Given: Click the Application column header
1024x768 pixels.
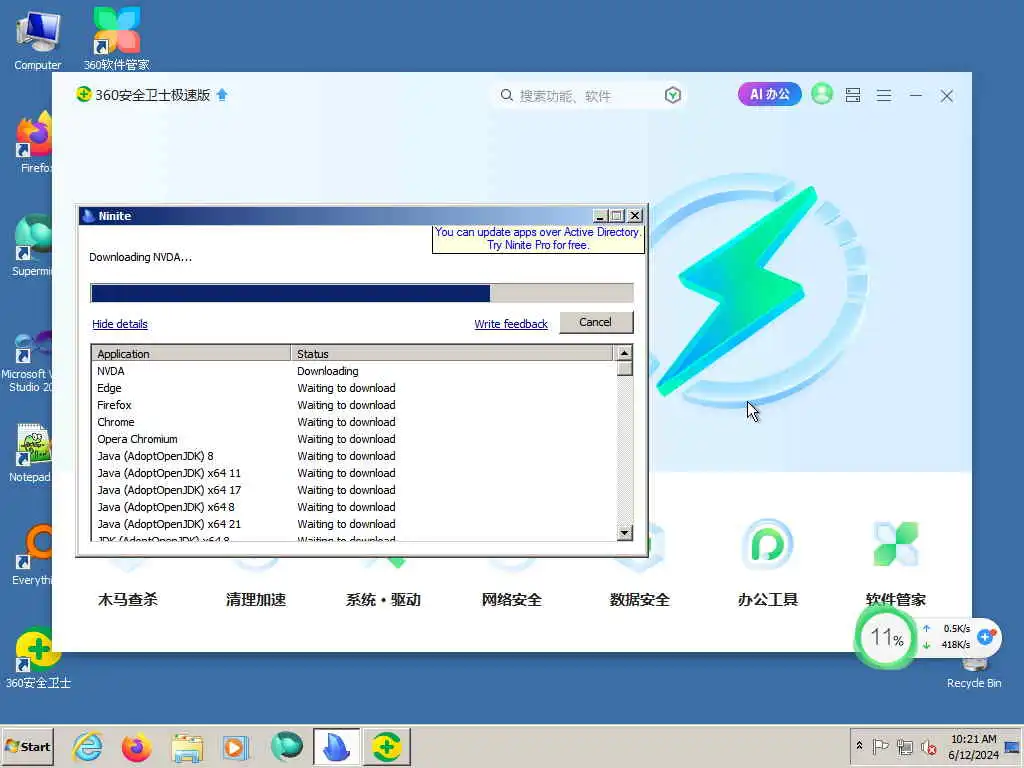Looking at the screenshot, I should [191, 353].
